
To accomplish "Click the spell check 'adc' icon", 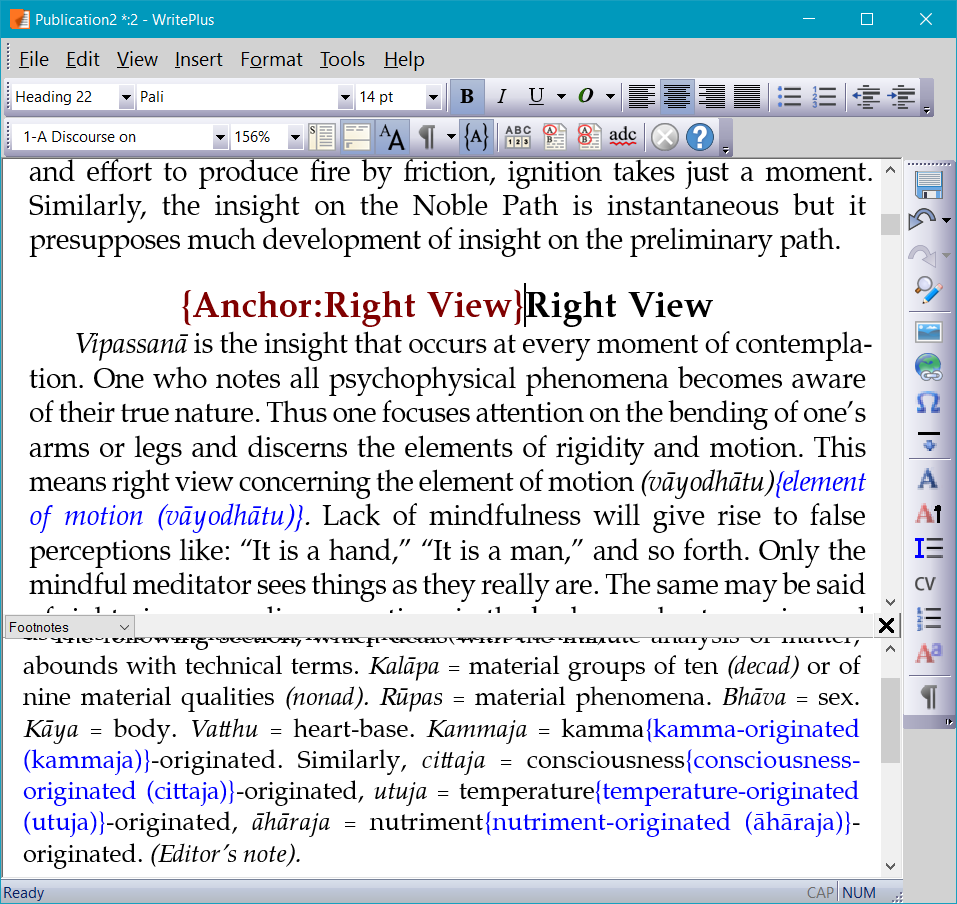I will (x=622, y=136).
